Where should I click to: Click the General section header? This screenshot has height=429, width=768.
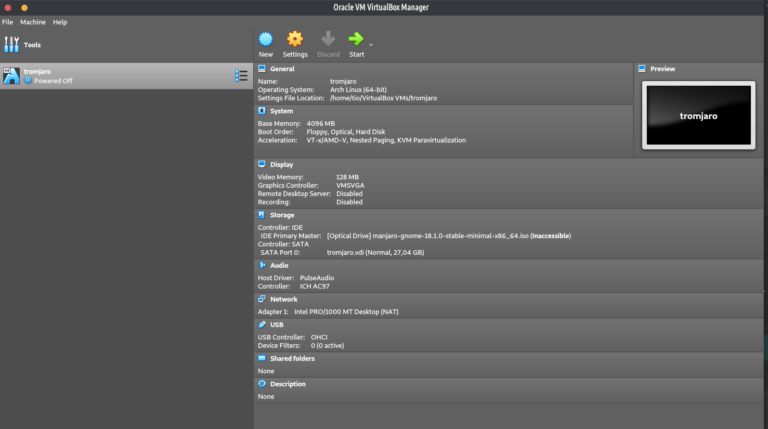point(282,69)
